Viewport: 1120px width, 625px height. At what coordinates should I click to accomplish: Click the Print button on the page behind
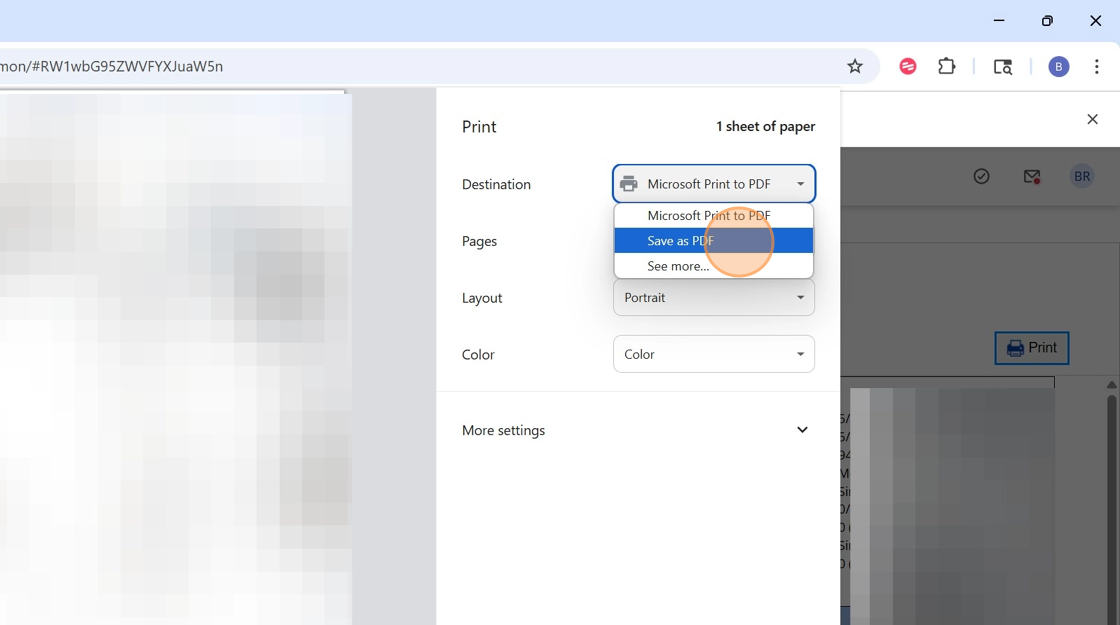[x=1031, y=348]
